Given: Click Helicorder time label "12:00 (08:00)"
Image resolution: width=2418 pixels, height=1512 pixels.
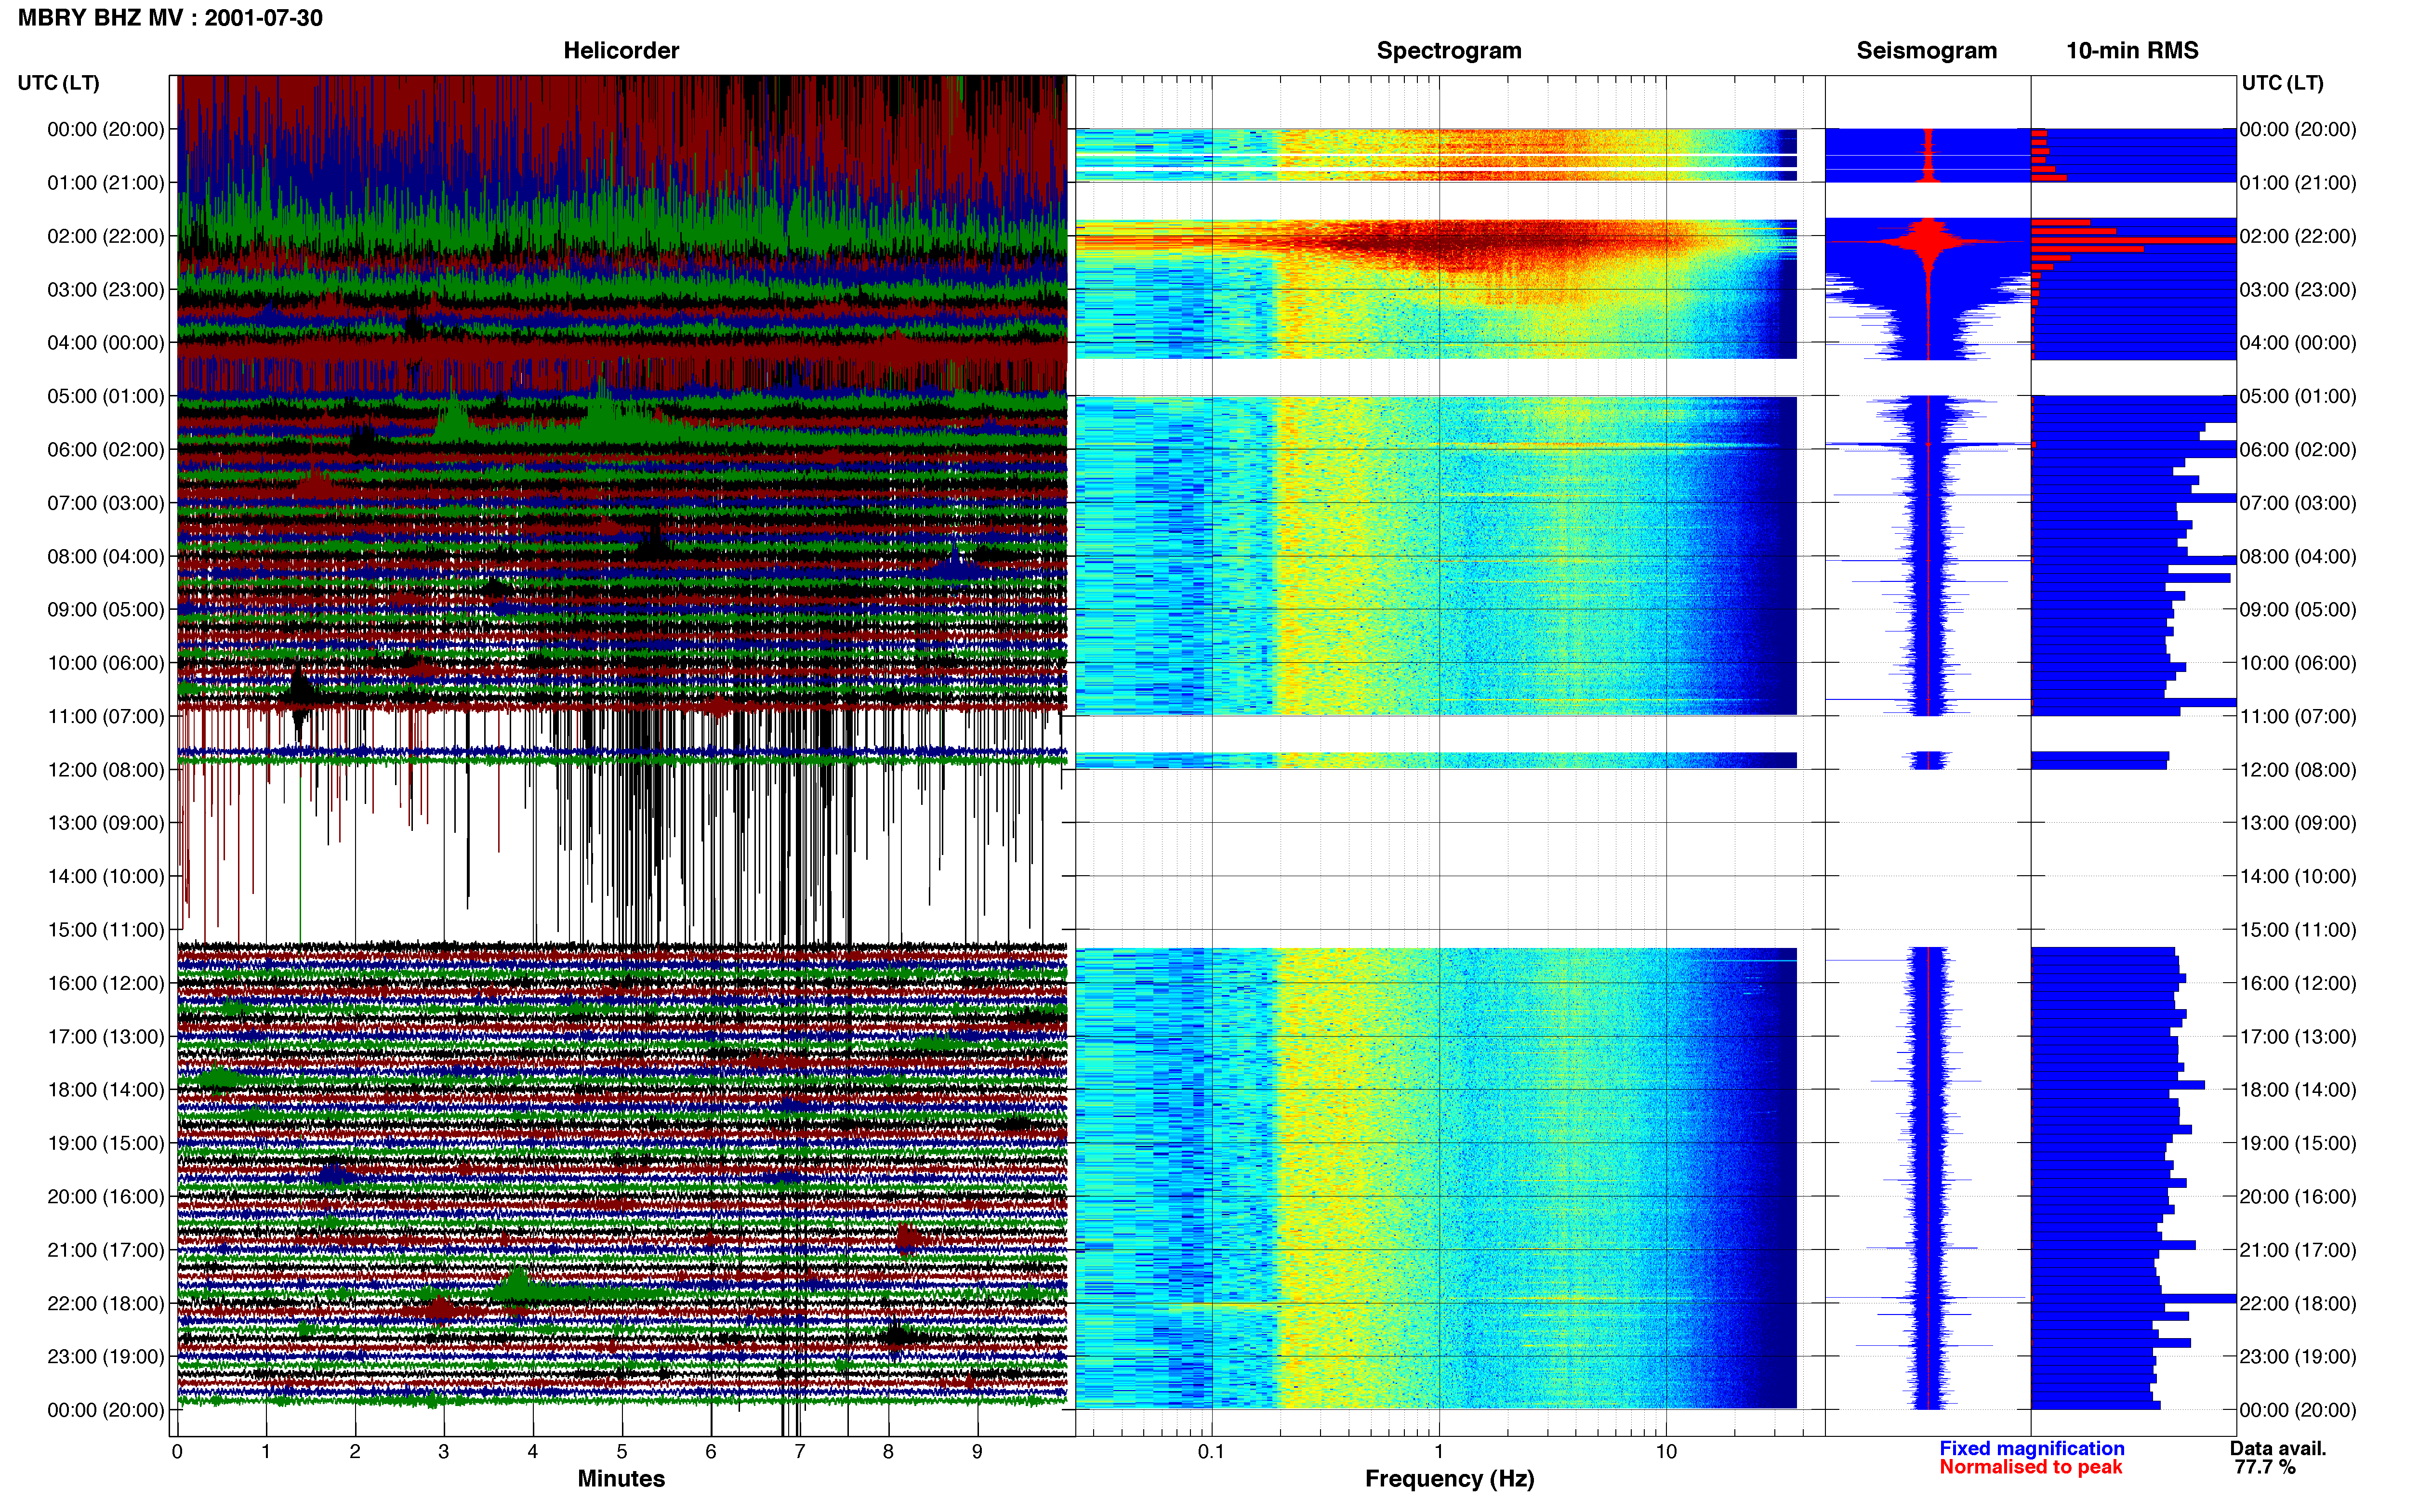Looking at the screenshot, I should point(106,770).
